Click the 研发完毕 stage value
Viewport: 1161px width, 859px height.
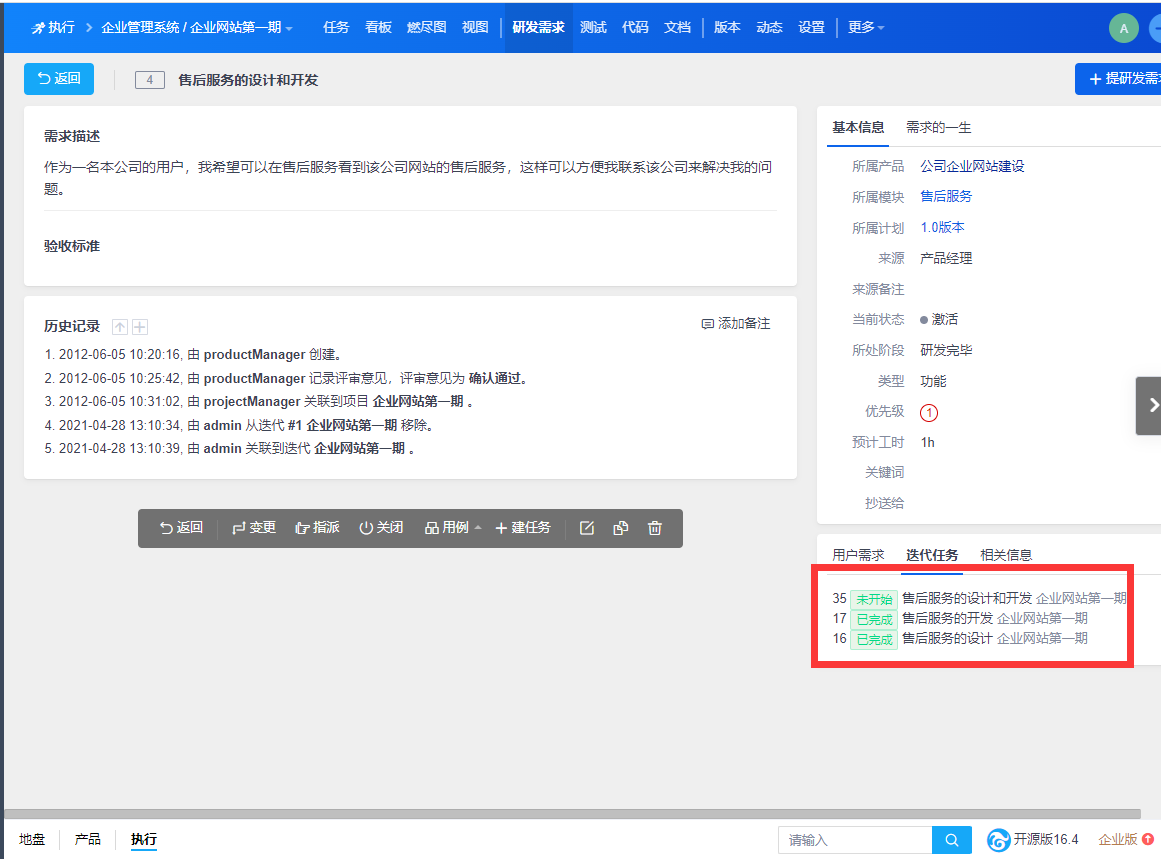click(x=946, y=350)
